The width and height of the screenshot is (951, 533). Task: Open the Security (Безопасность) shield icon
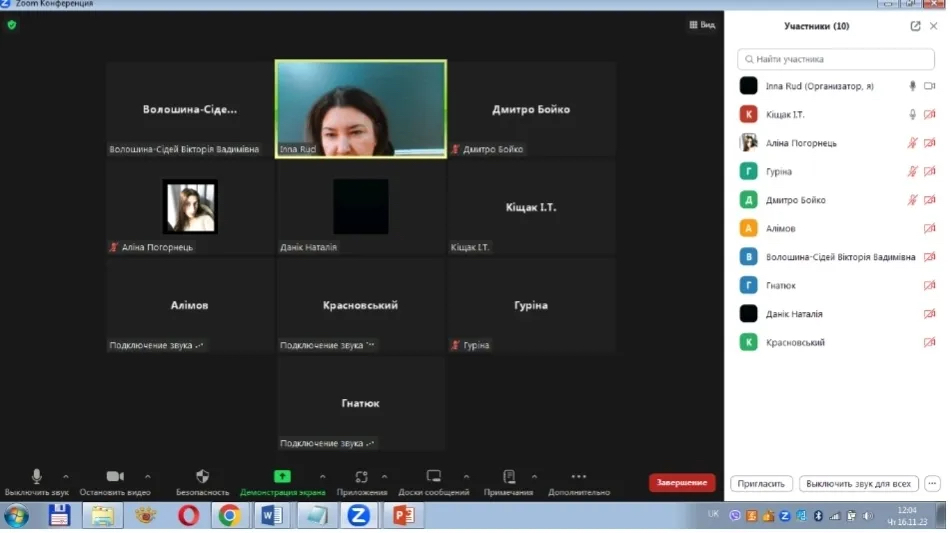pos(202,477)
